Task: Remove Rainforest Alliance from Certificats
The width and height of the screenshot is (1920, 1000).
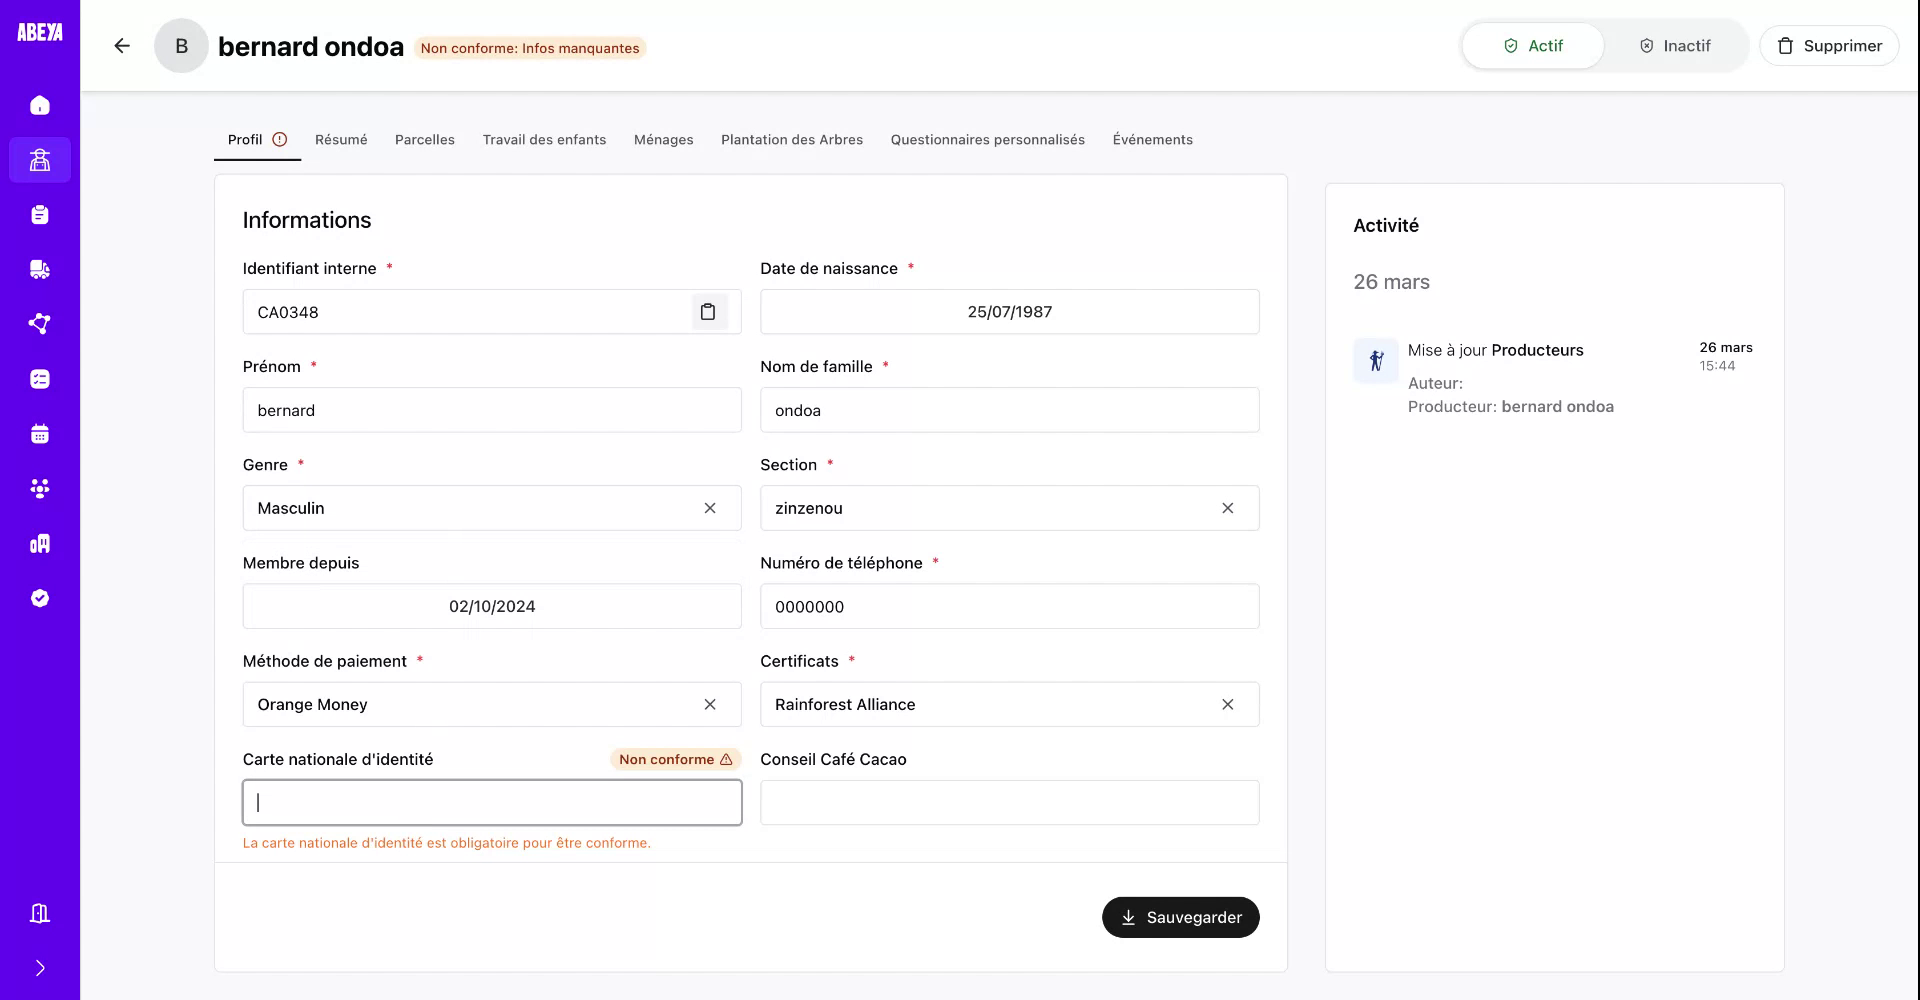Action: pos(1228,704)
